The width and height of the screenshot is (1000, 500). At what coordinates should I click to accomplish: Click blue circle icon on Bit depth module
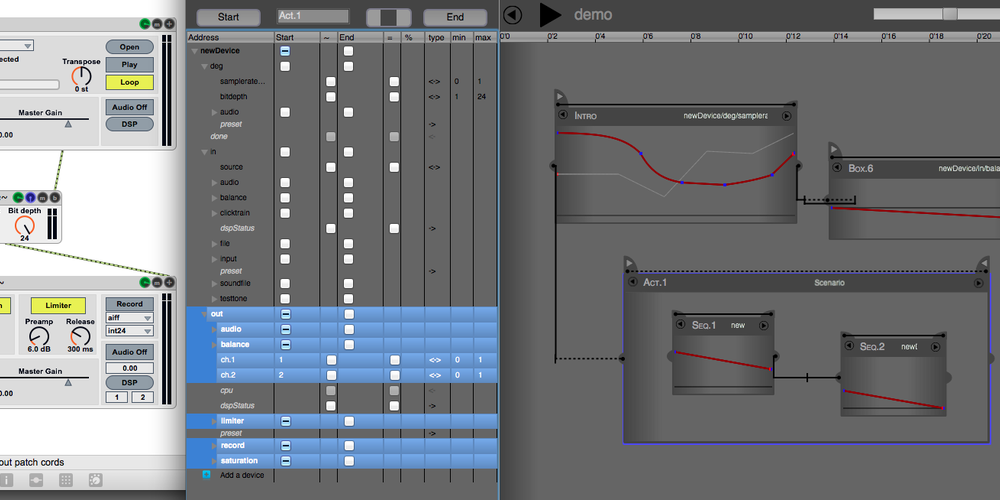pyautogui.click(x=31, y=198)
